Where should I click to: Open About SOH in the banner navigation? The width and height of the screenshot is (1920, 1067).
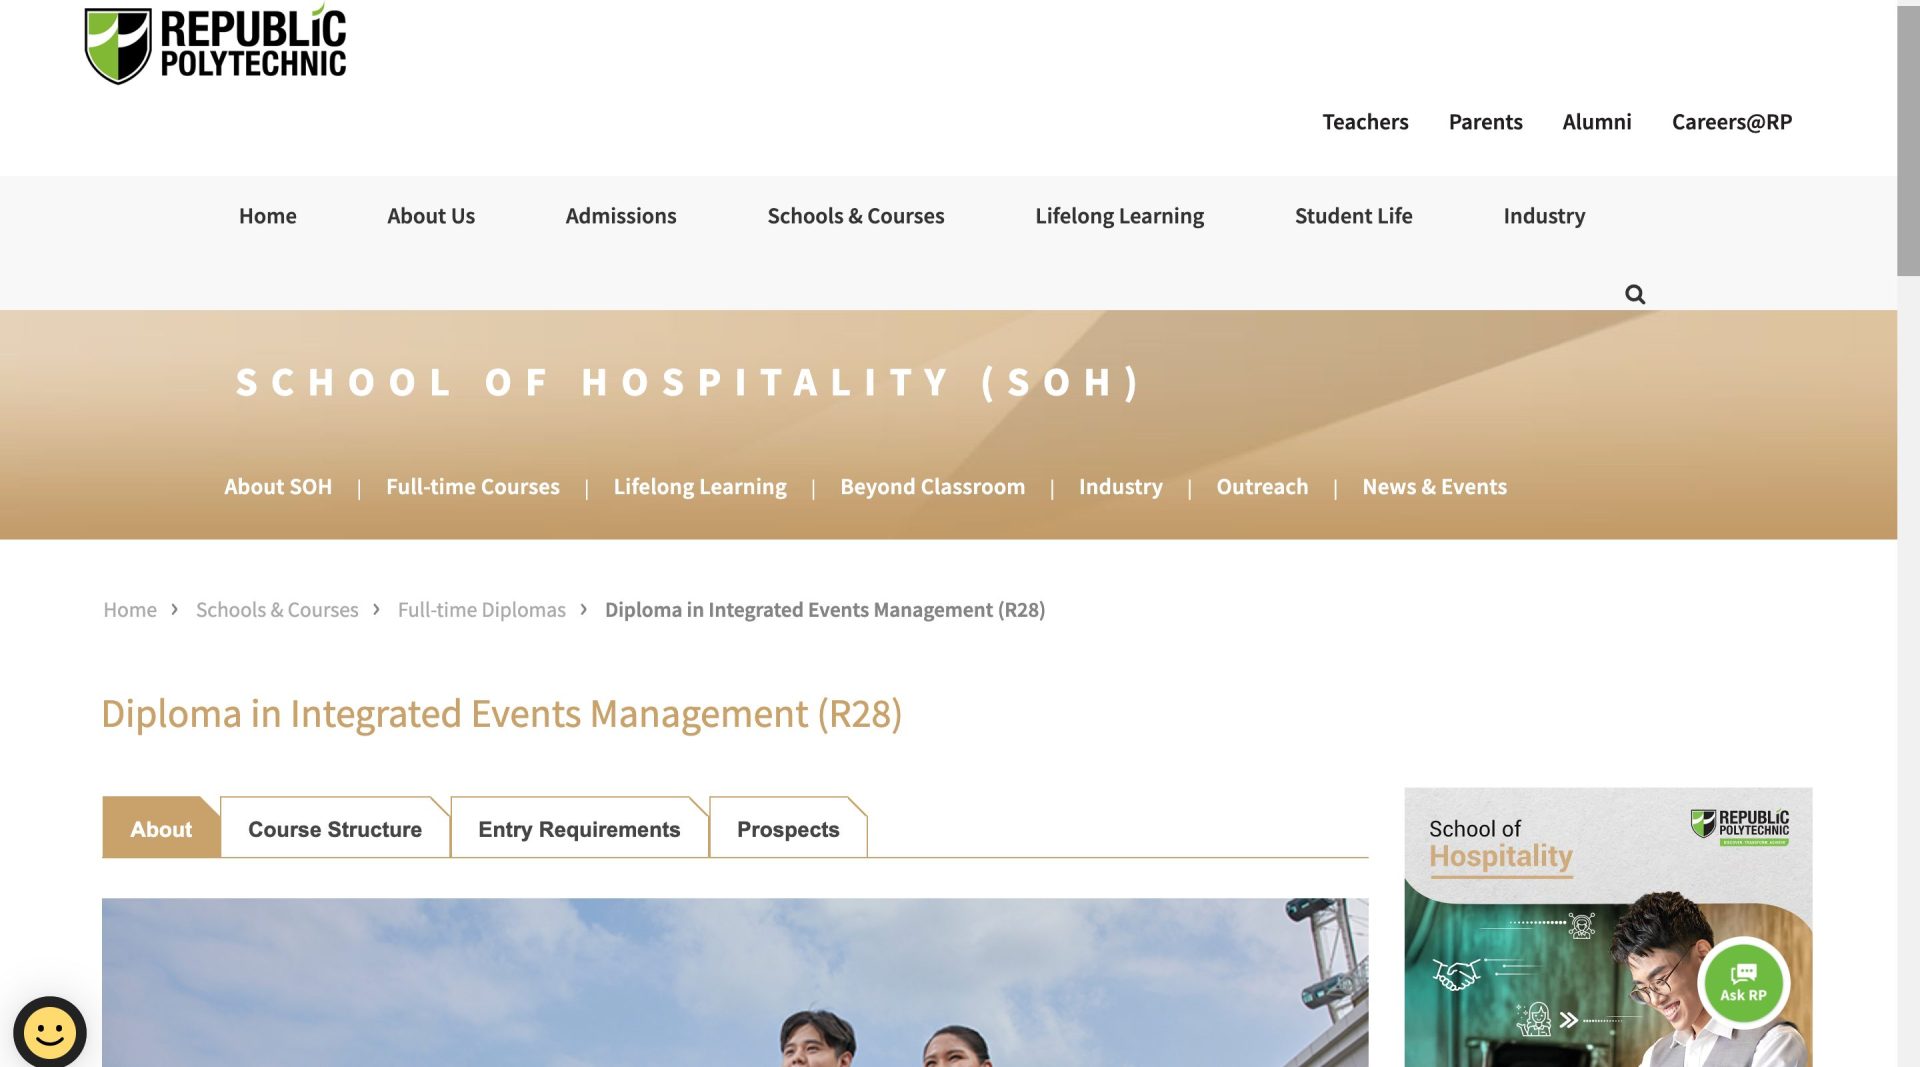277,487
